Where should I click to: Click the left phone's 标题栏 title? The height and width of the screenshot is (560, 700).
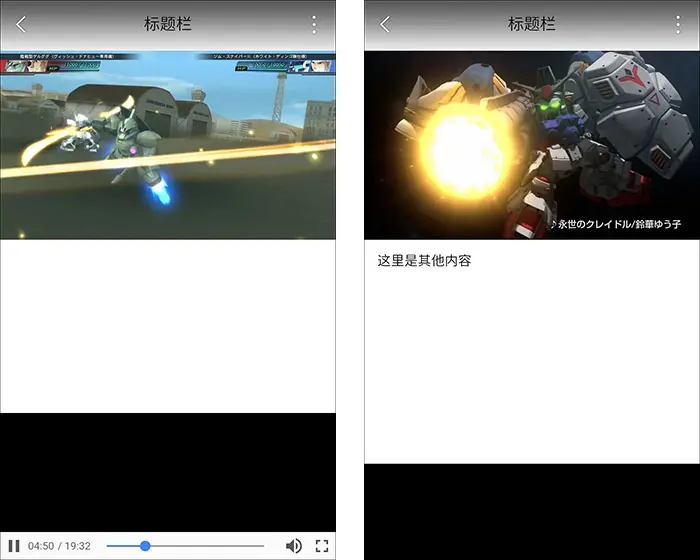click(x=167, y=24)
